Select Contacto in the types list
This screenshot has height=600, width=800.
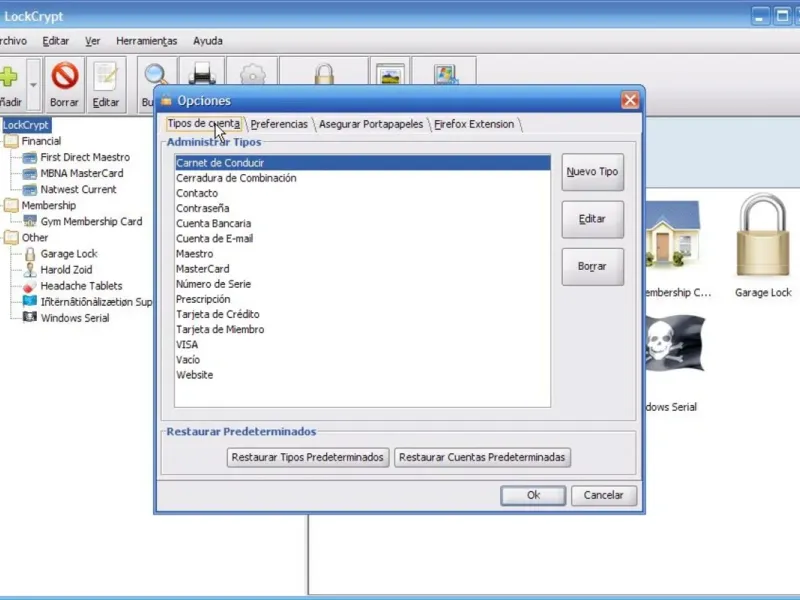362,193
